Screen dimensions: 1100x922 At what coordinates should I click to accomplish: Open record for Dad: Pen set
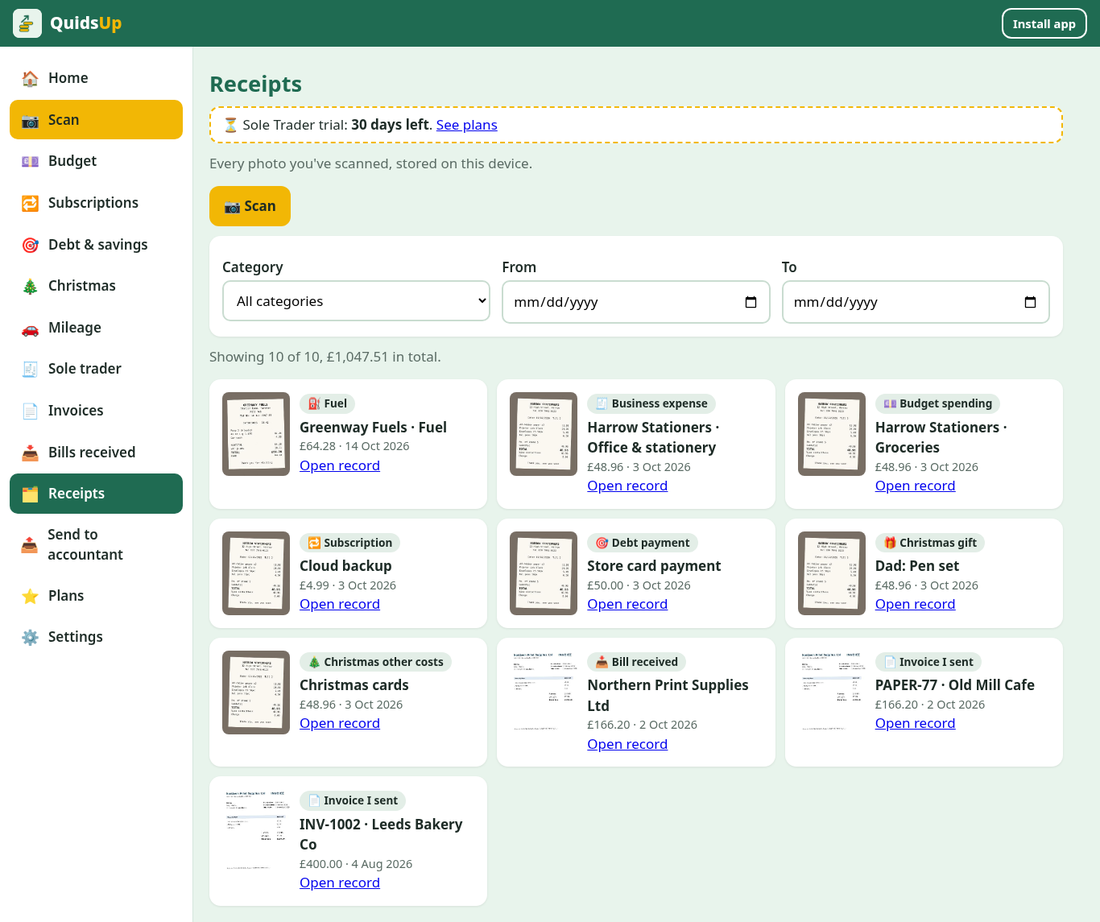click(915, 605)
